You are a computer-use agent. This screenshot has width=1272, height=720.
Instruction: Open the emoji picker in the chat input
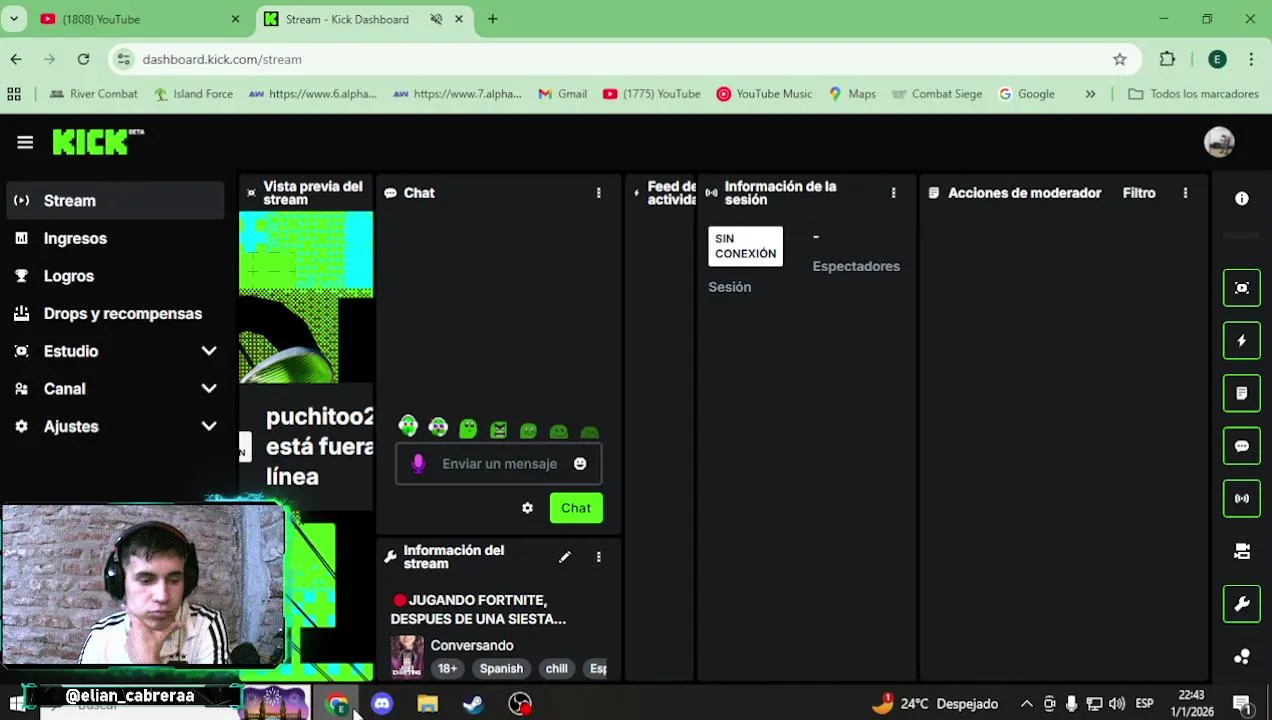coord(580,464)
